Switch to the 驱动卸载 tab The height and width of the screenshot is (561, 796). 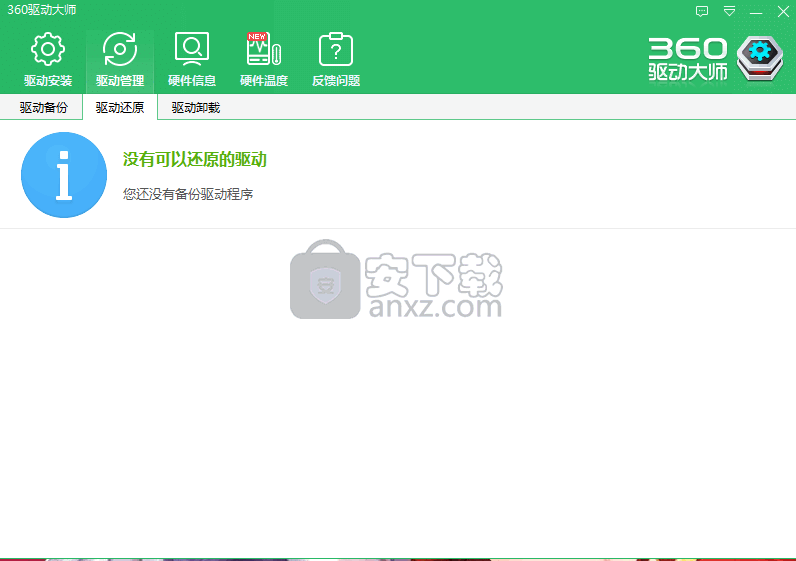coord(195,107)
